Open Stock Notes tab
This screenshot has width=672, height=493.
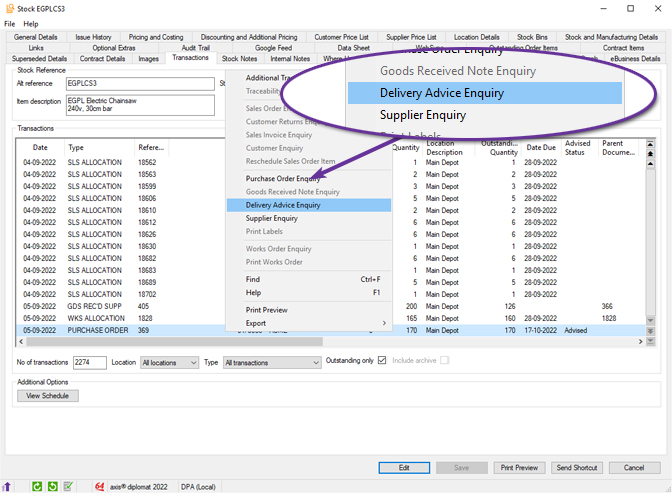239,59
